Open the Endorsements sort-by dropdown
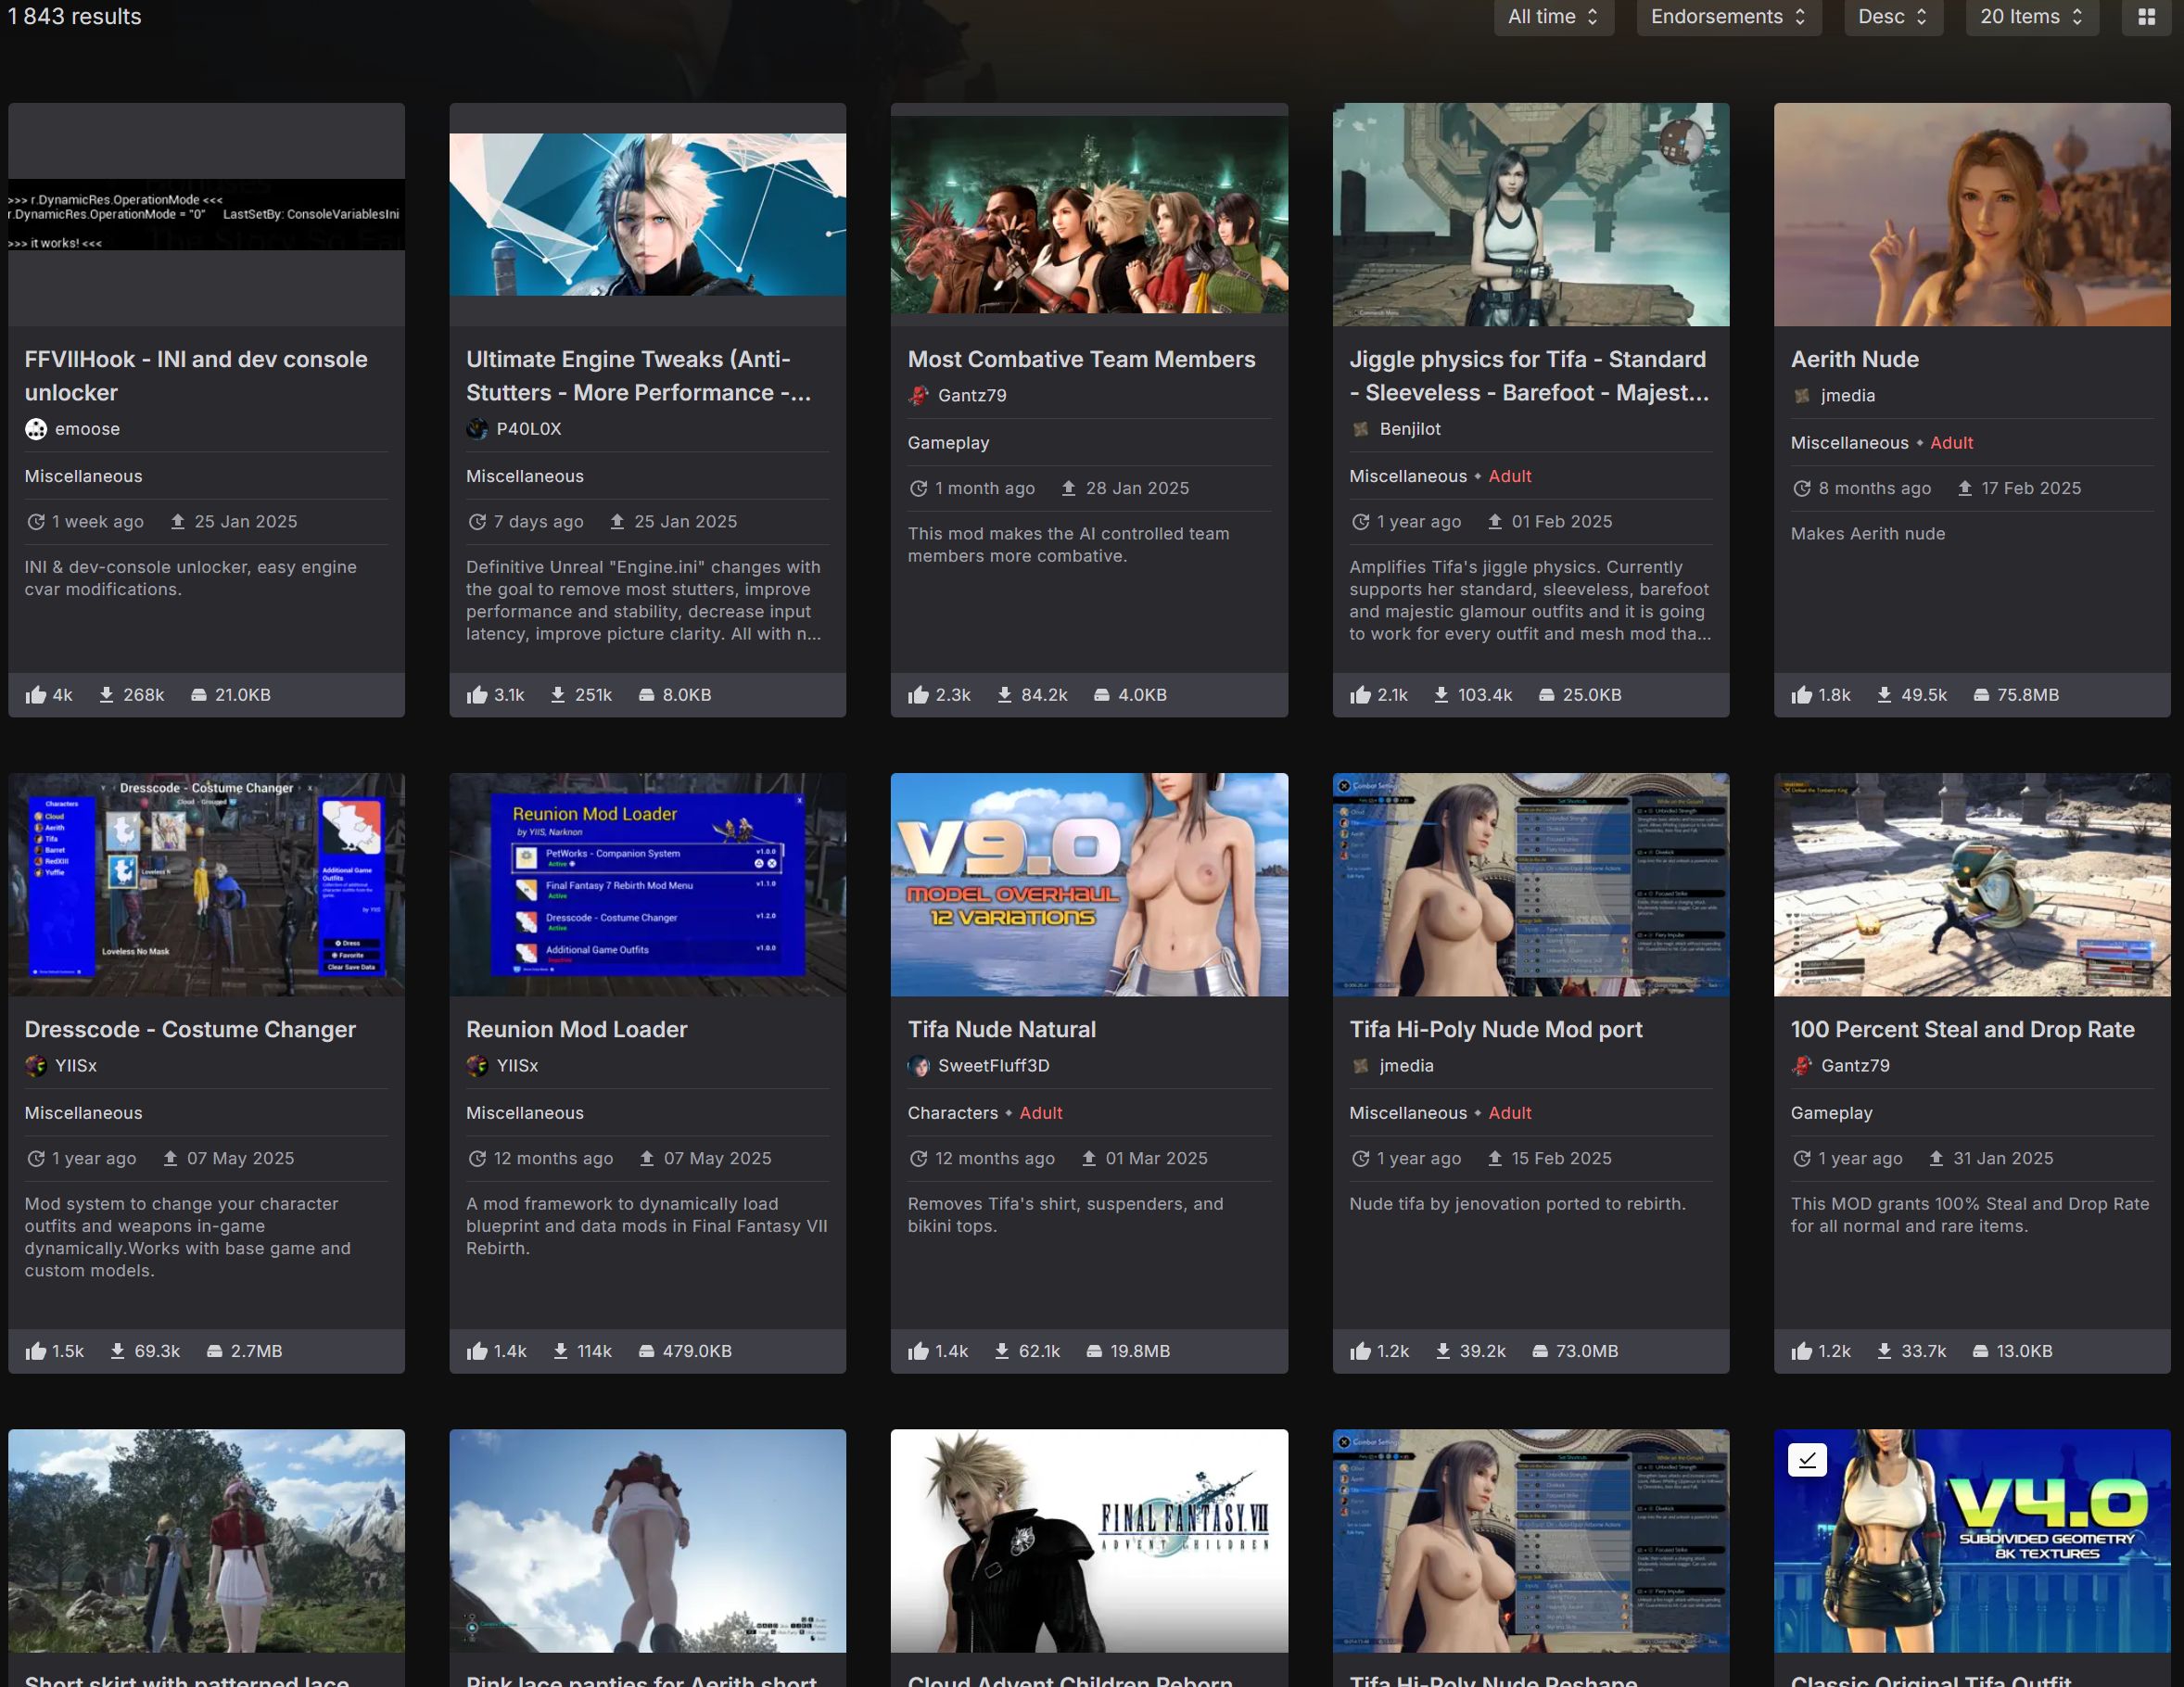Screen dimensions: 2184x1687 coord(1728,17)
